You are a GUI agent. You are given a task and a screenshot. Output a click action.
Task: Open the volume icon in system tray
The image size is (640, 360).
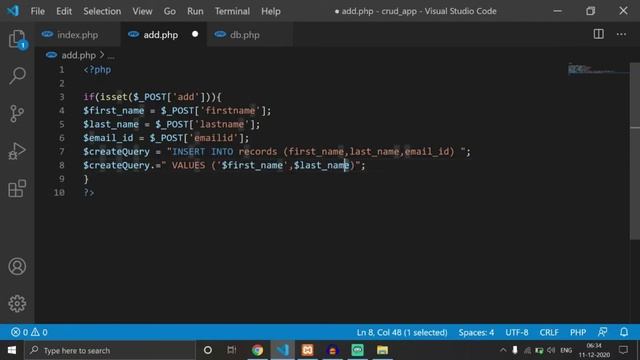tap(551, 350)
